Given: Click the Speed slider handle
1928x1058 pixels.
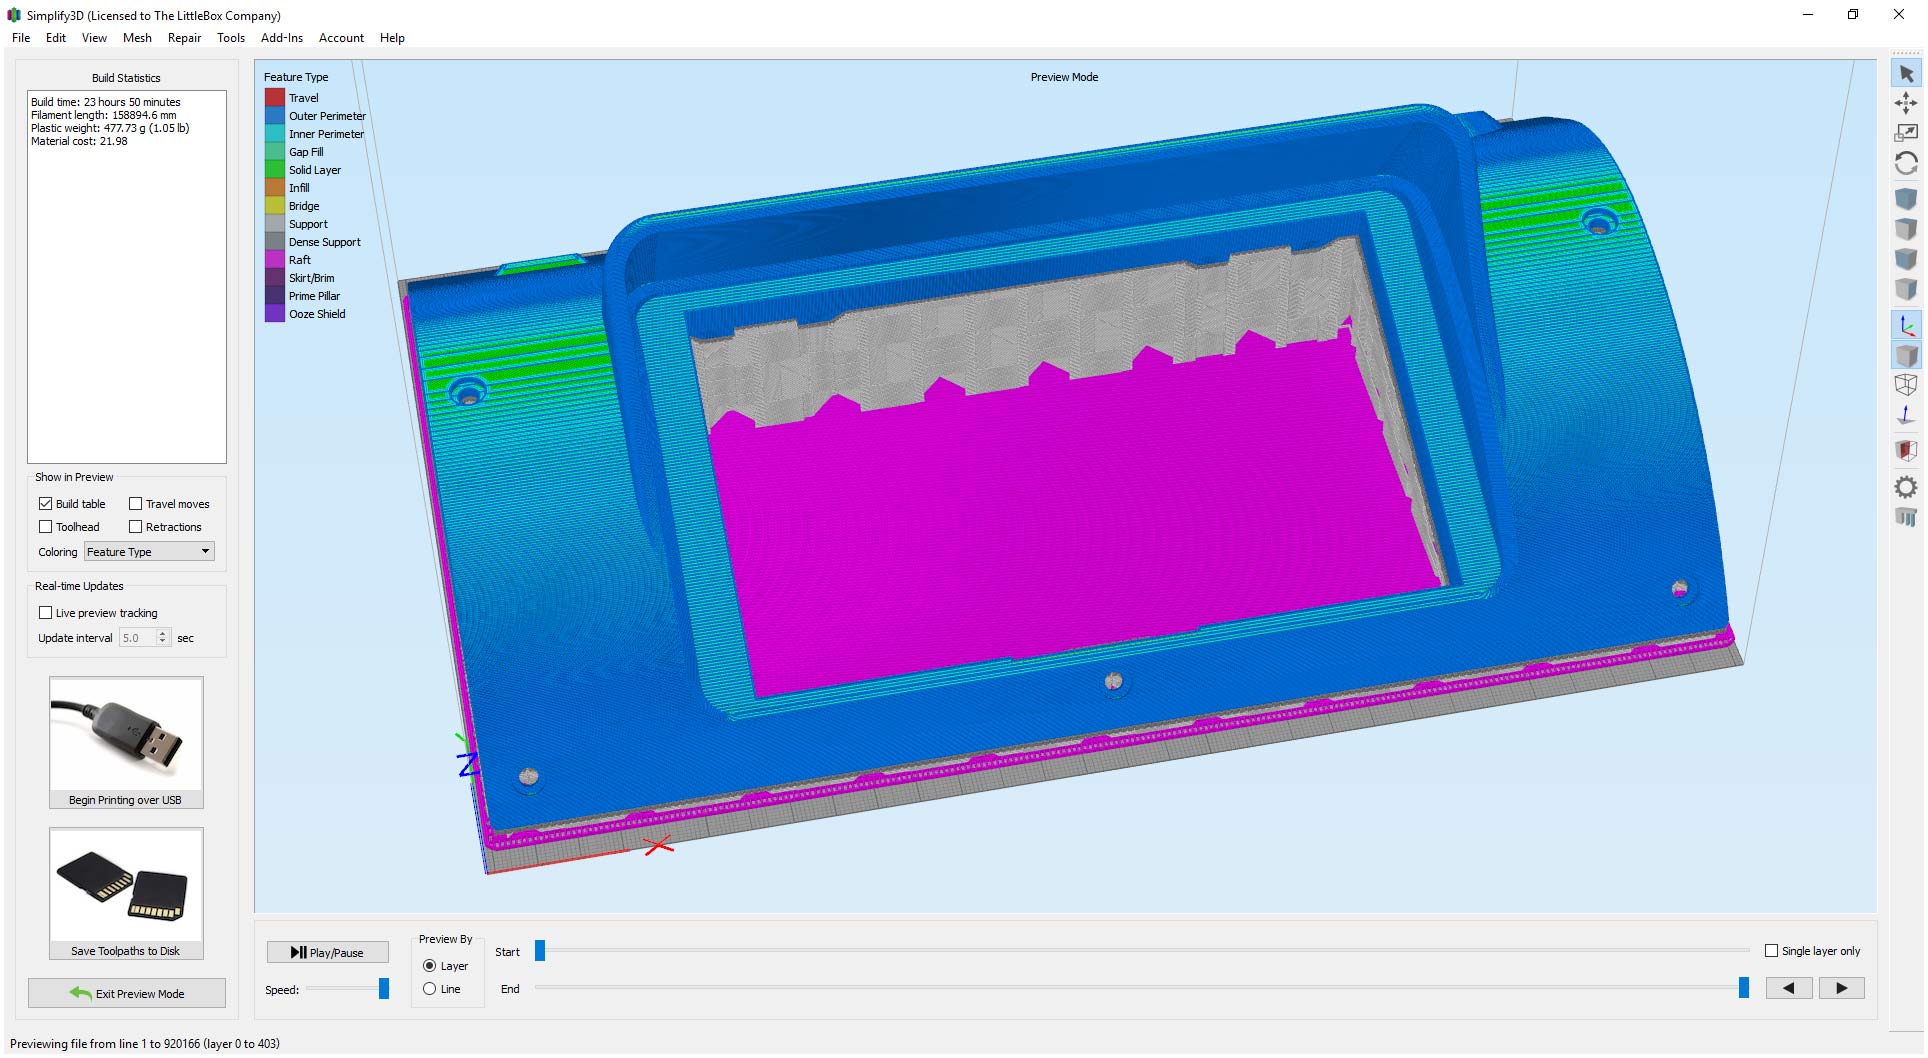Looking at the screenshot, I should point(383,989).
